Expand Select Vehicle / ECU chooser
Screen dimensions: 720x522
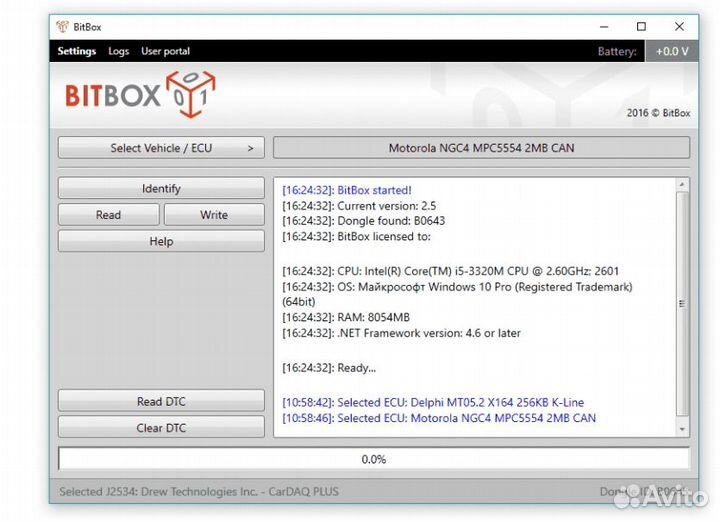click(x=161, y=148)
